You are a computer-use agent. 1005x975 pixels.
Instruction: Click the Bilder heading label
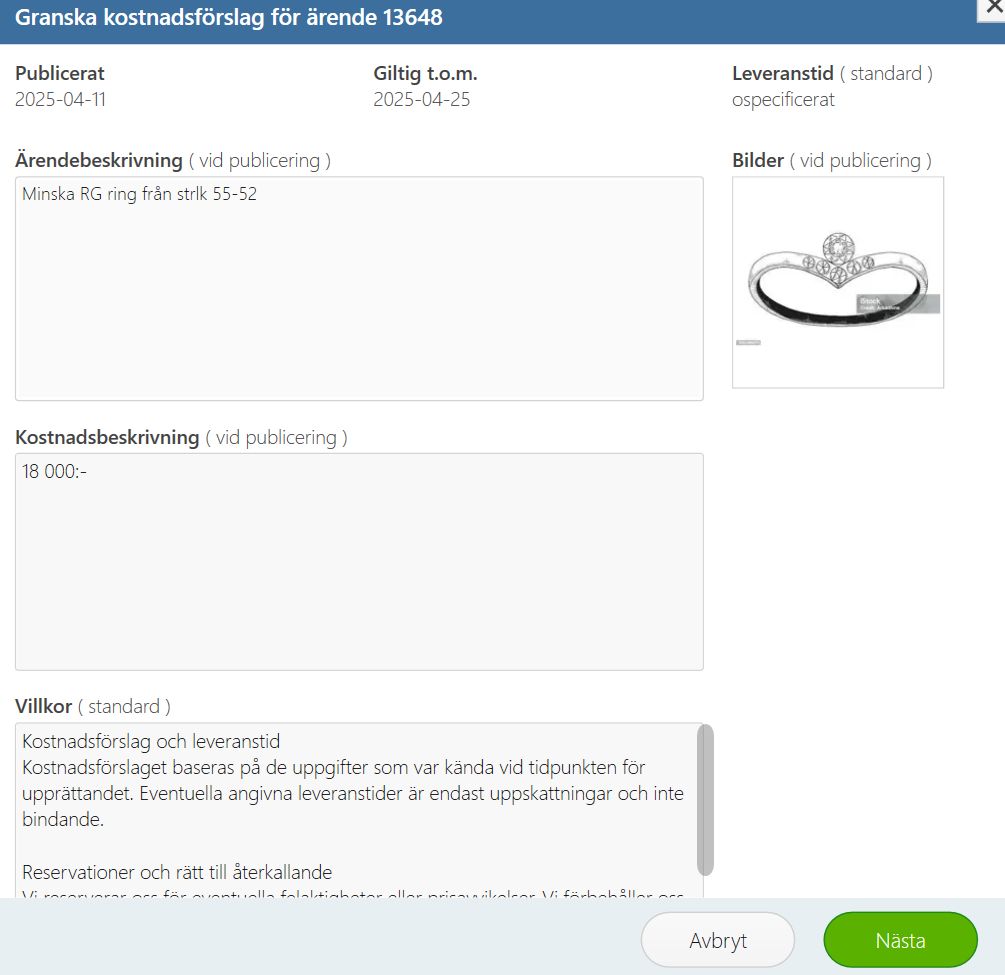pos(758,160)
